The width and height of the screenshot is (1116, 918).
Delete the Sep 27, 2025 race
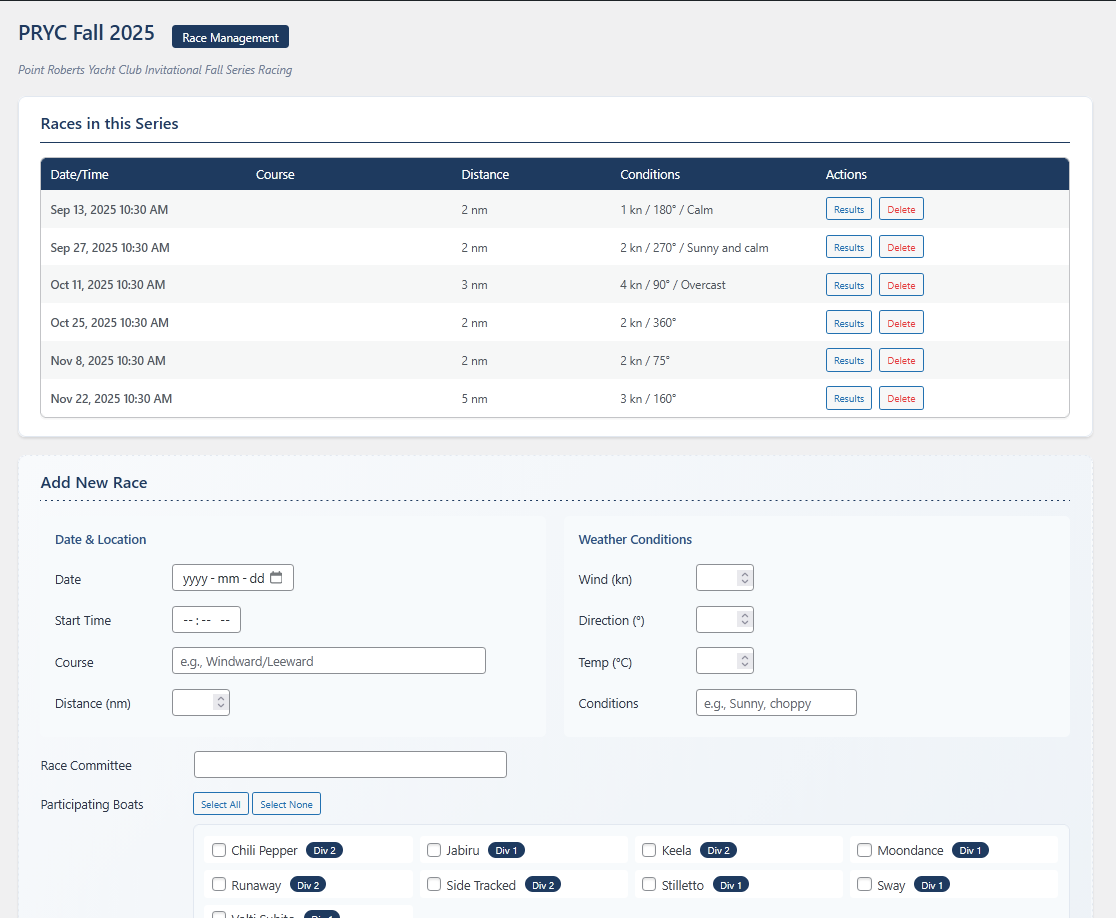(x=901, y=247)
